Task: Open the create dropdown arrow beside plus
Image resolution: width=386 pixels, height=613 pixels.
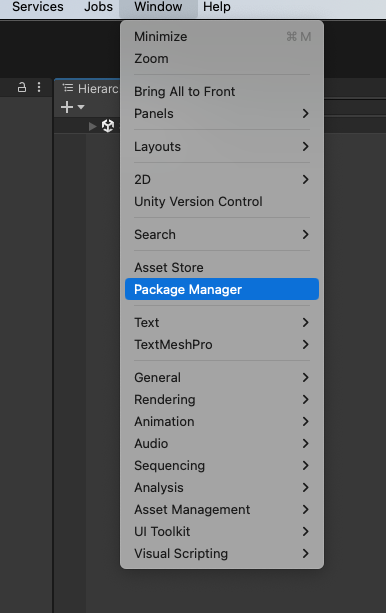Action: coord(81,107)
